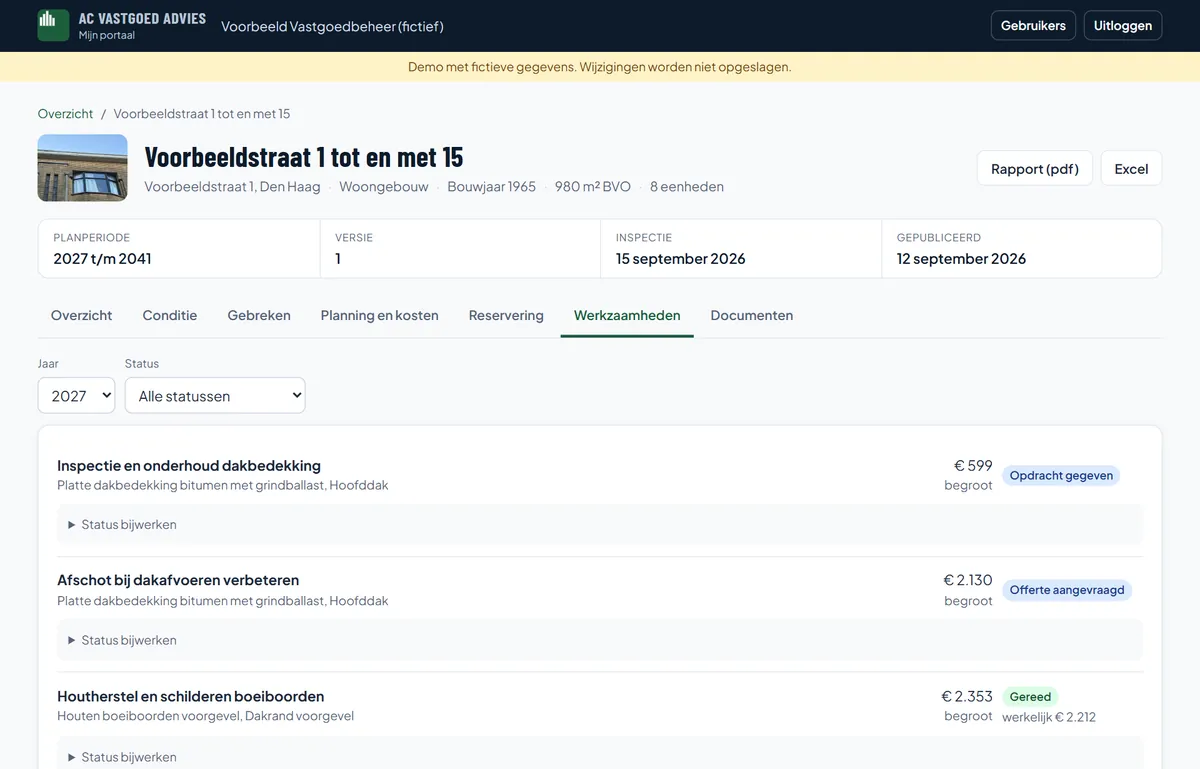
Task: Open the Jaar dropdown showing 2027
Action: pyautogui.click(x=77, y=395)
